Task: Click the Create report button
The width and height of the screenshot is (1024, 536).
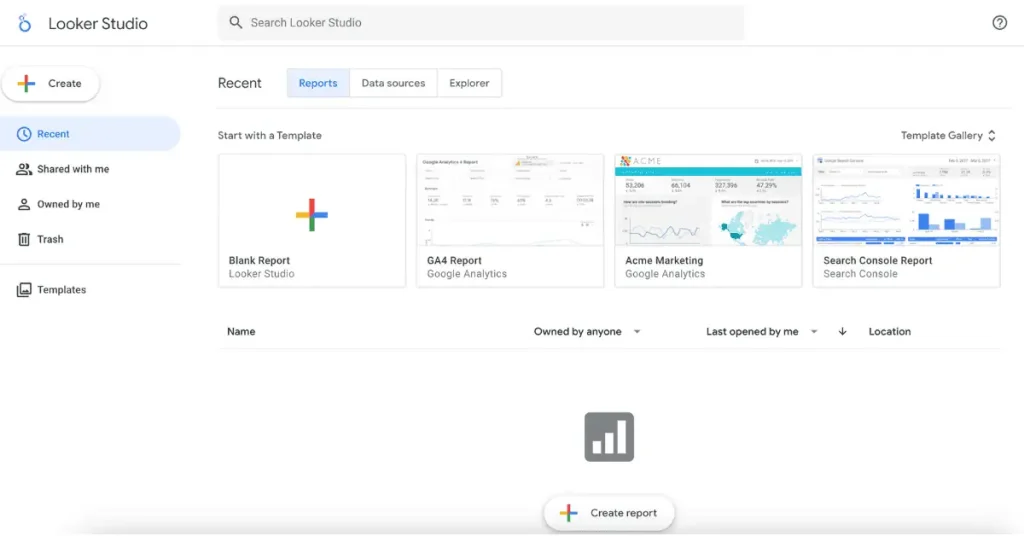Action: click(x=609, y=513)
